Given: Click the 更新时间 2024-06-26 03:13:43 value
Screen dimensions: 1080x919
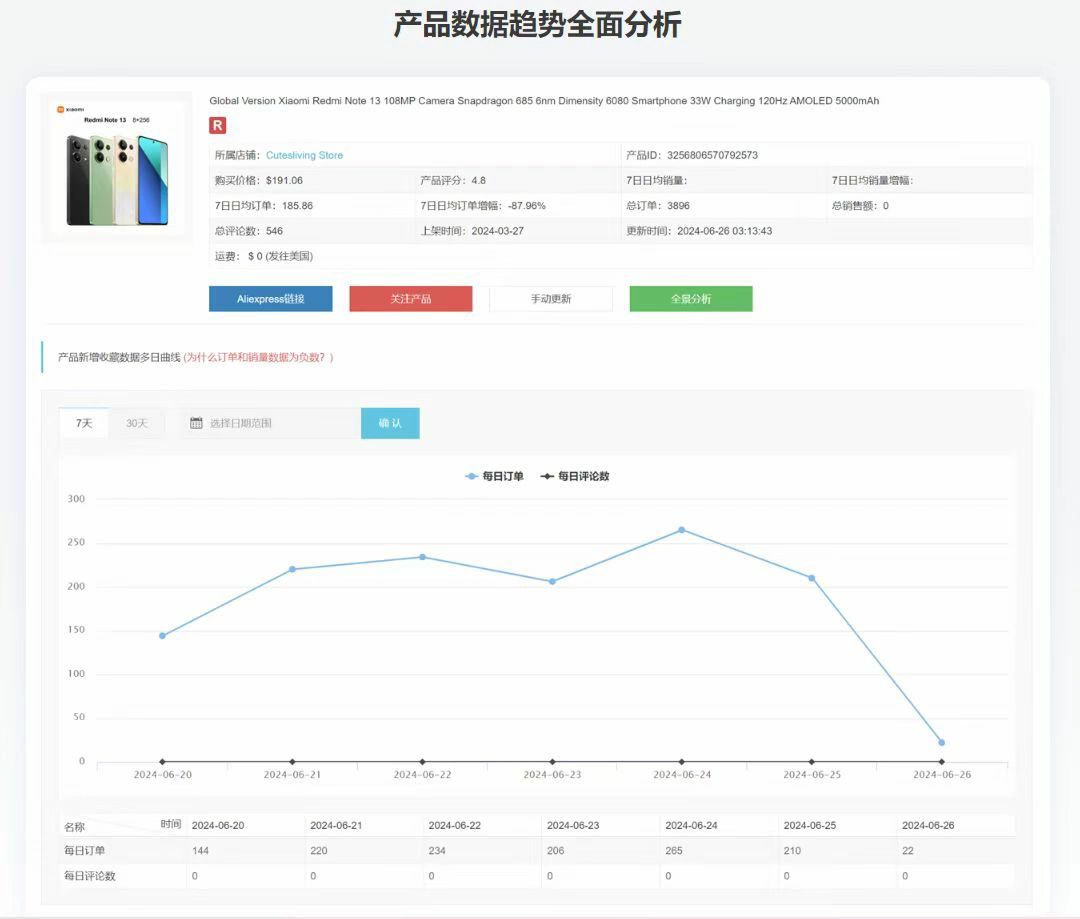Looking at the screenshot, I should tap(725, 231).
